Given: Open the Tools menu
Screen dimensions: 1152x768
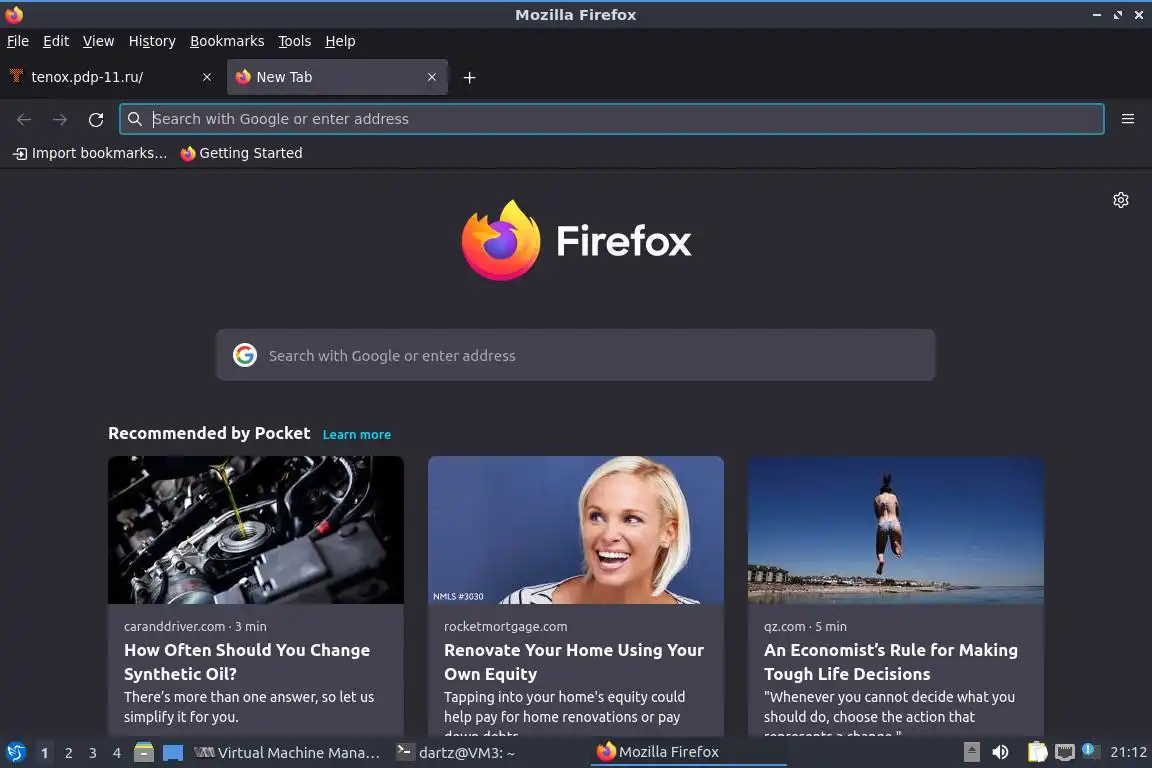Looking at the screenshot, I should click(x=295, y=41).
